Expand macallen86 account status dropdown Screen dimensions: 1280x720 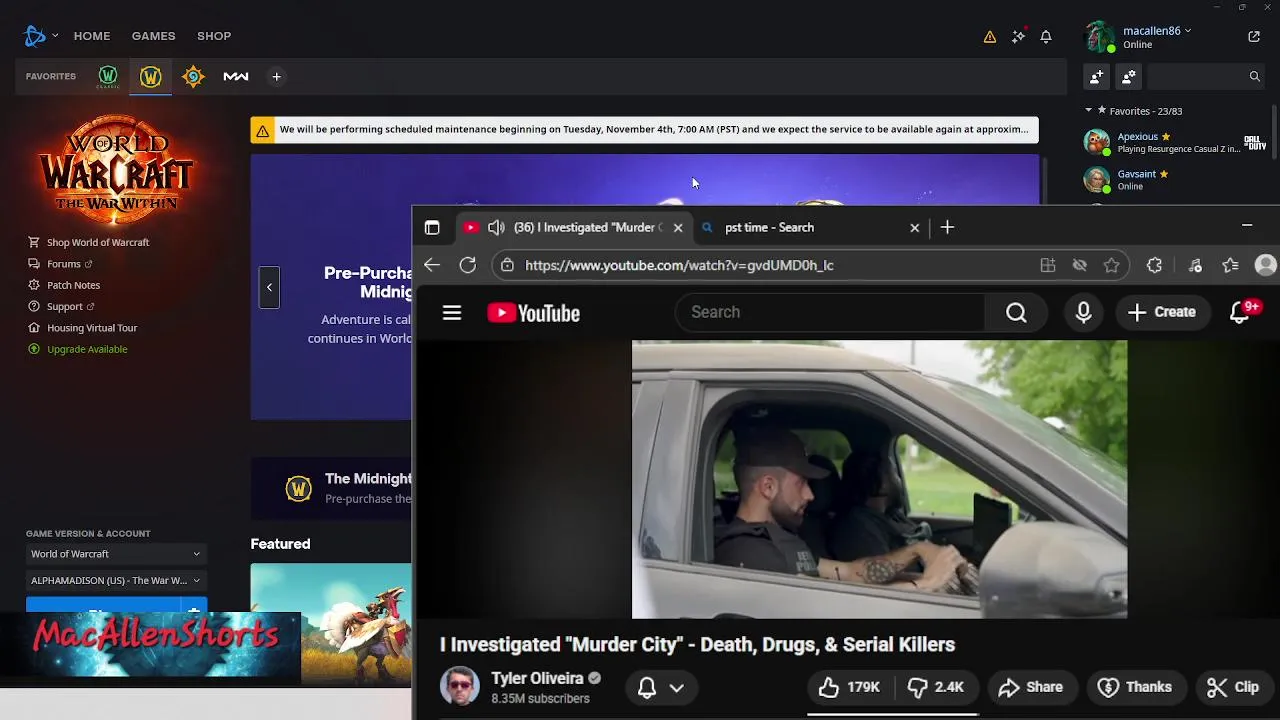[1188, 31]
